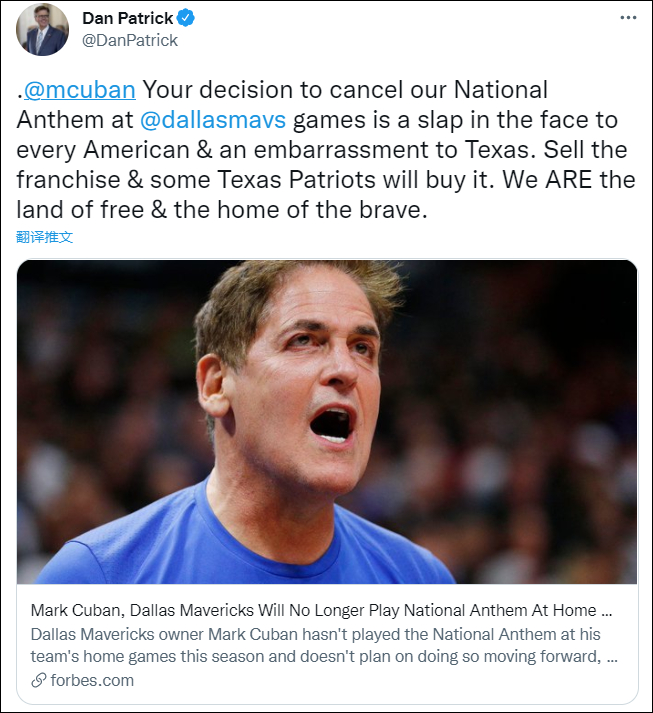This screenshot has width=653, height=713.
Task: Click "Your decision to cancel" tweet text
Action: 248,90
